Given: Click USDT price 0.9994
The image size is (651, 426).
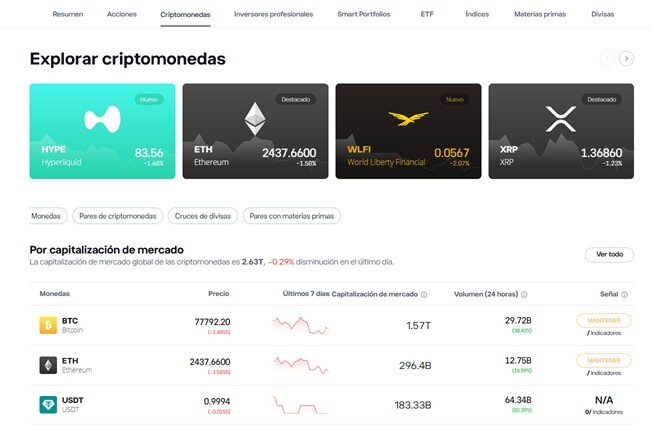Looking at the screenshot, I should [x=217, y=402].
